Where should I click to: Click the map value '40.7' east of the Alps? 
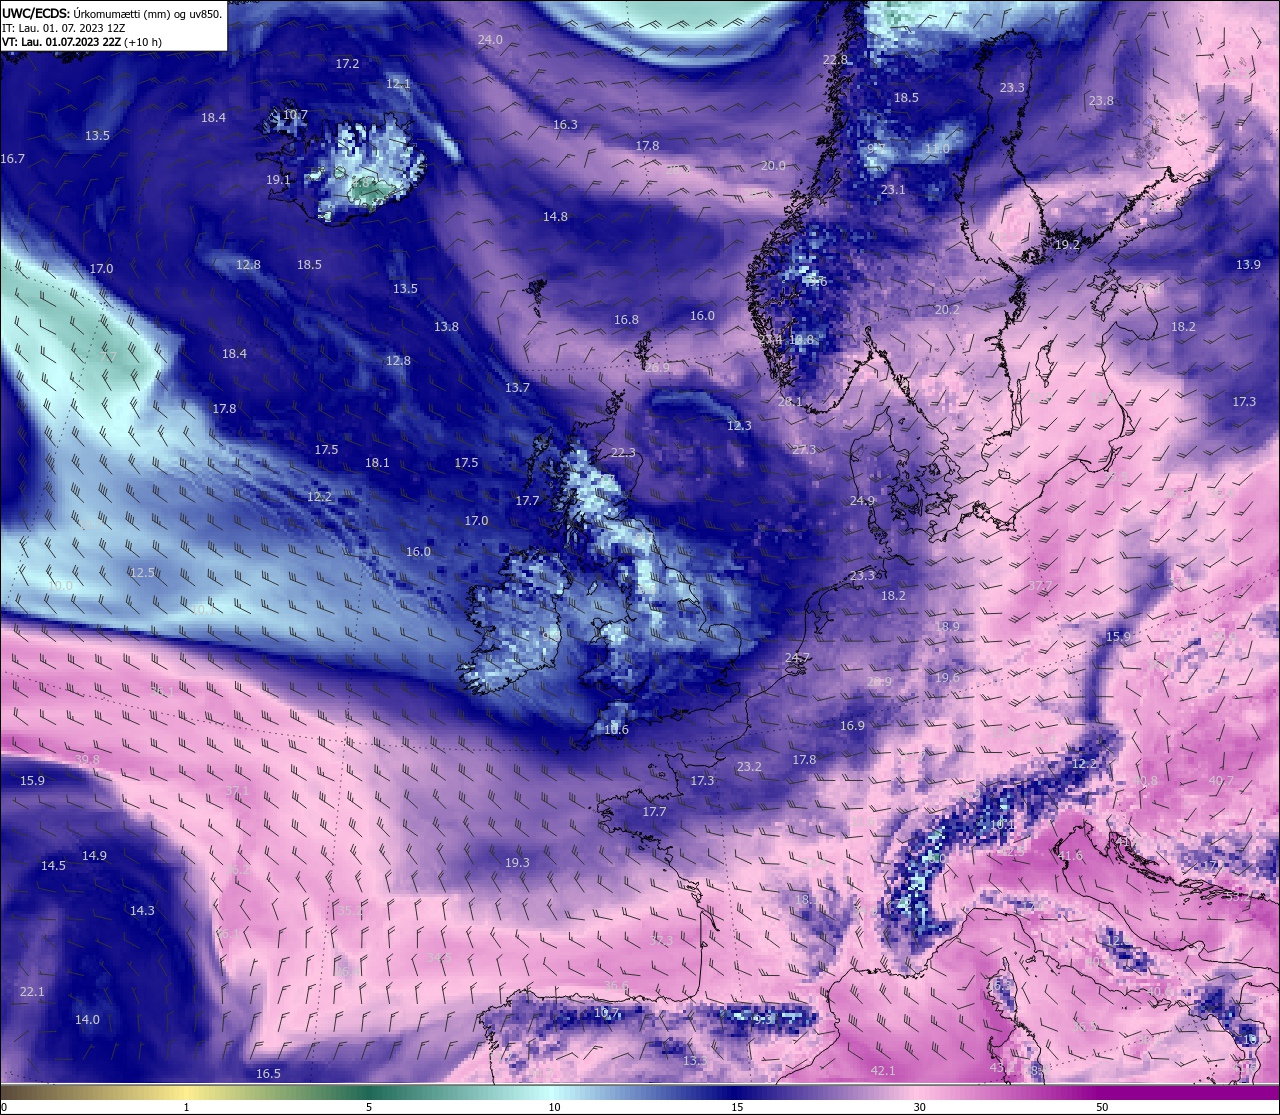click(1221, 781)
